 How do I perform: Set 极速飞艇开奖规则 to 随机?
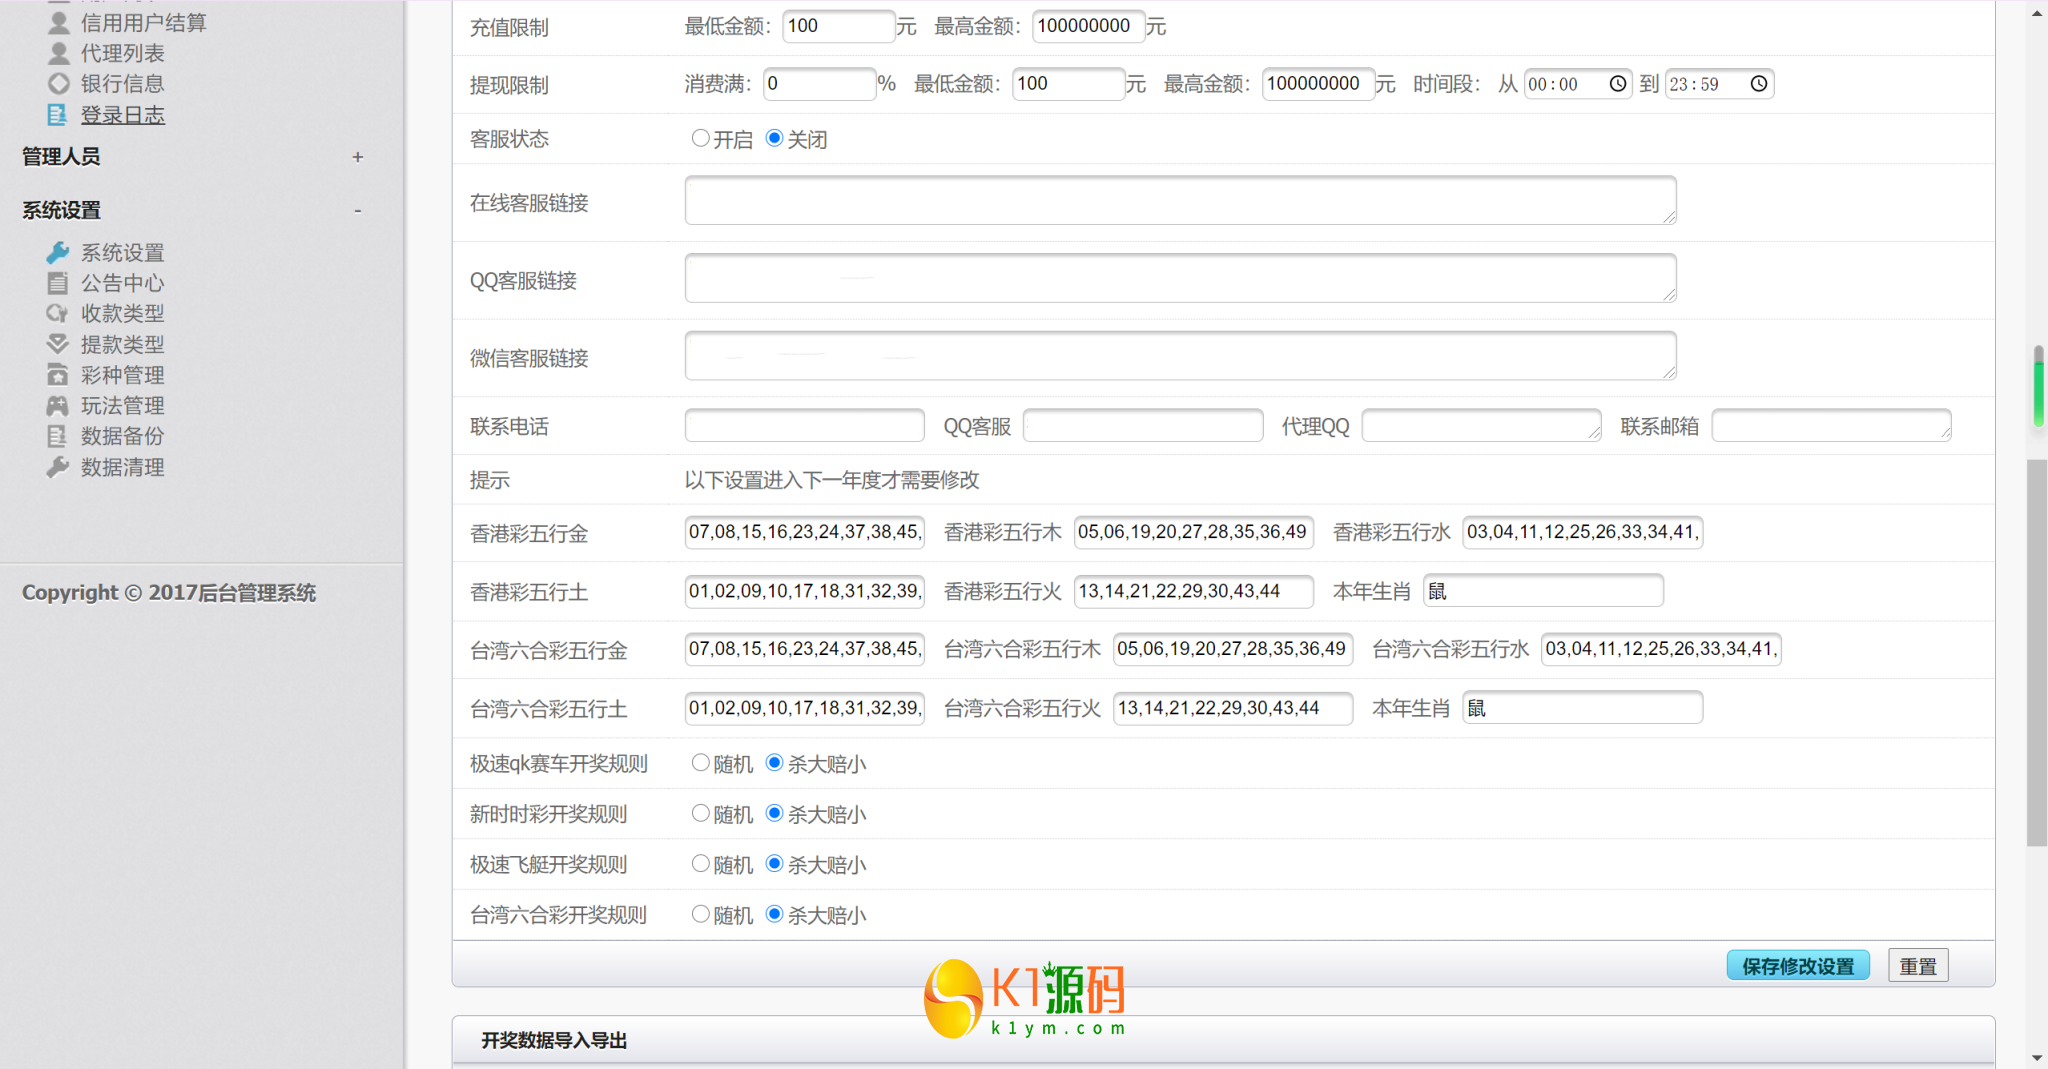(700, 863)
